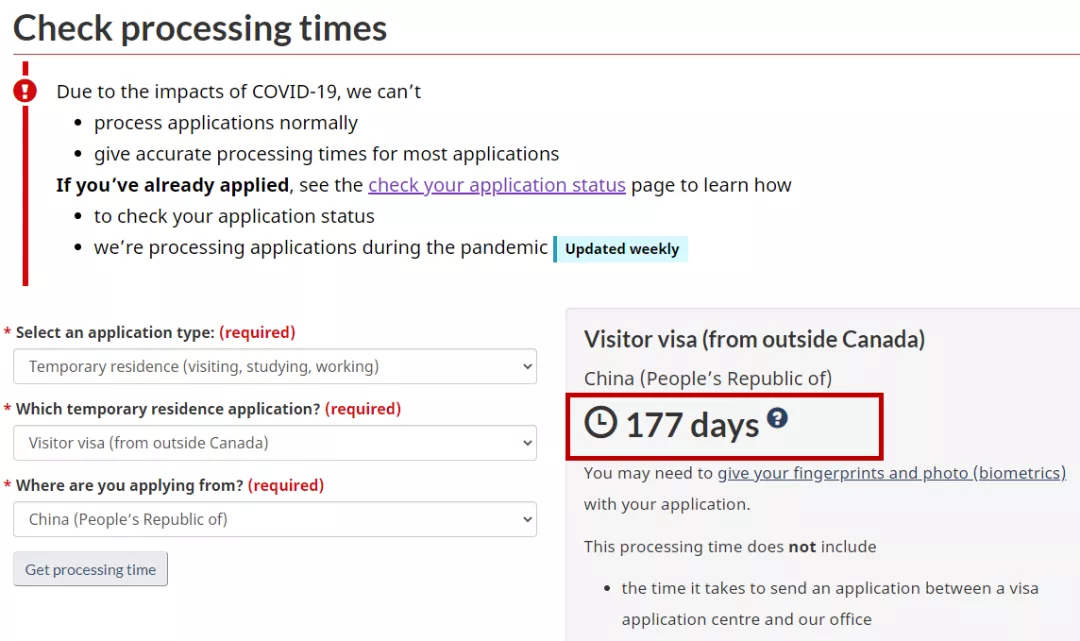Click the clock icon beside 177 days
This screenshot has width=1080, height=641.
(601, 422)
